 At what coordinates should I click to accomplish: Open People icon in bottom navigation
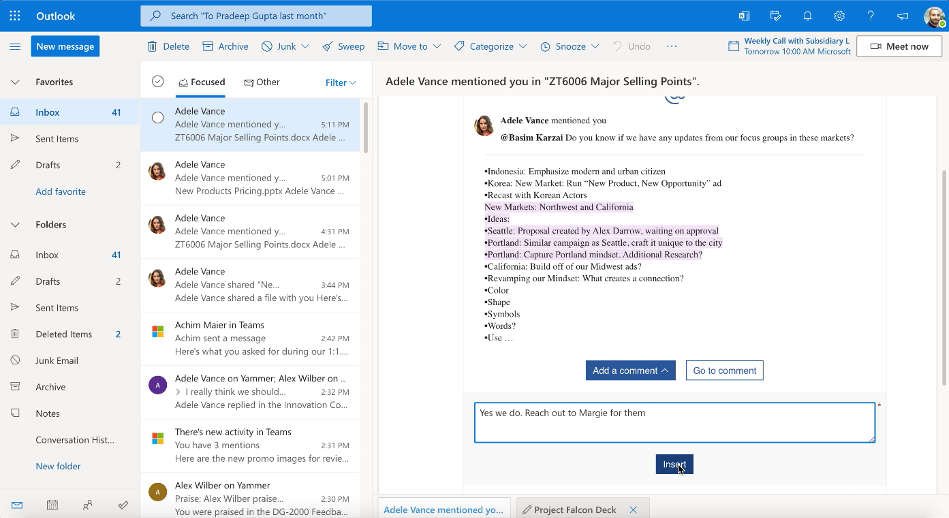[x=88, y=505]
